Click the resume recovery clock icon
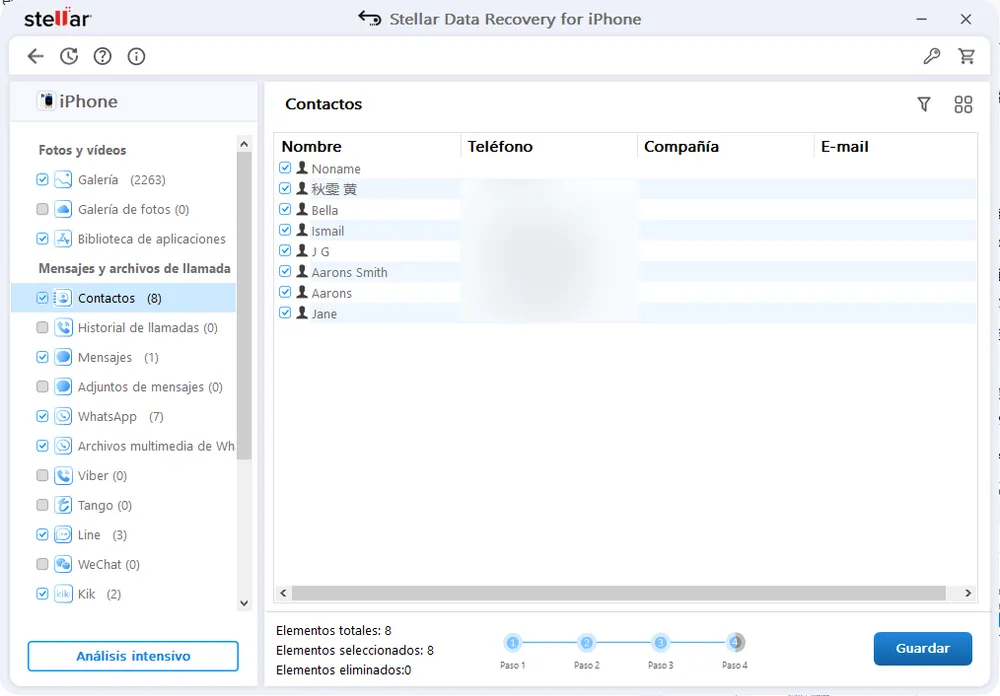The image size is (1000, 696). pyautogui.click(x=69, y=56)
